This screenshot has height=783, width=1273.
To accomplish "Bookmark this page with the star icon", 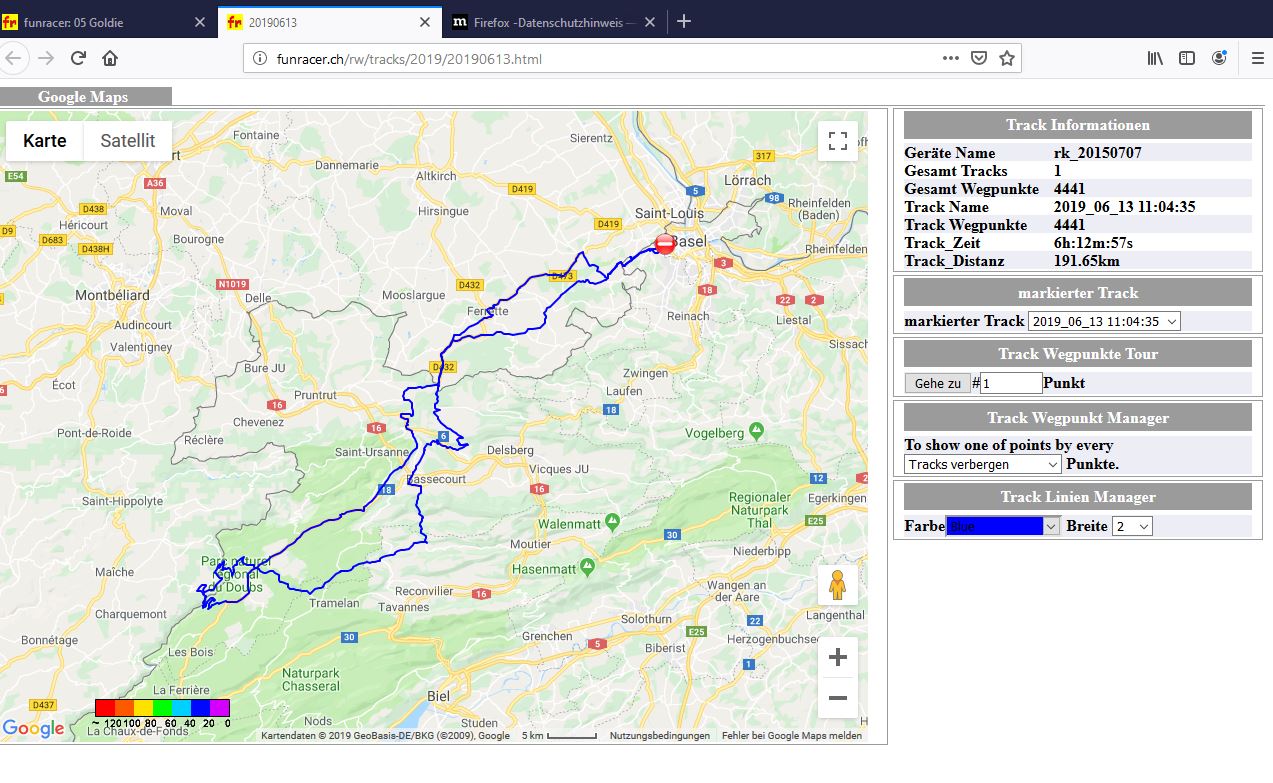I will [x=1007, y=58].
